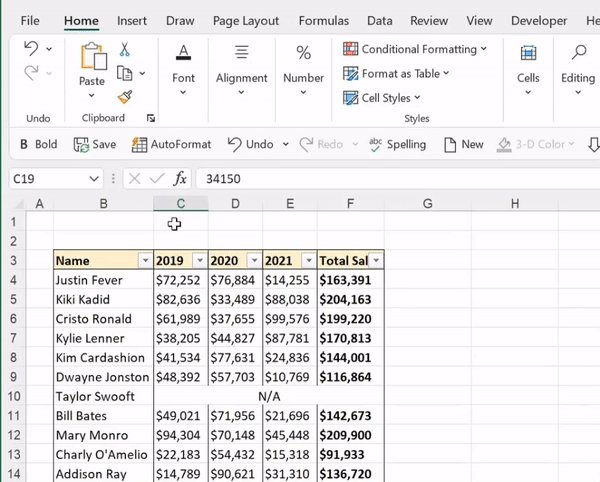600x482 pixels.
Task: Select column F header
Action: (x=351, y=204)
